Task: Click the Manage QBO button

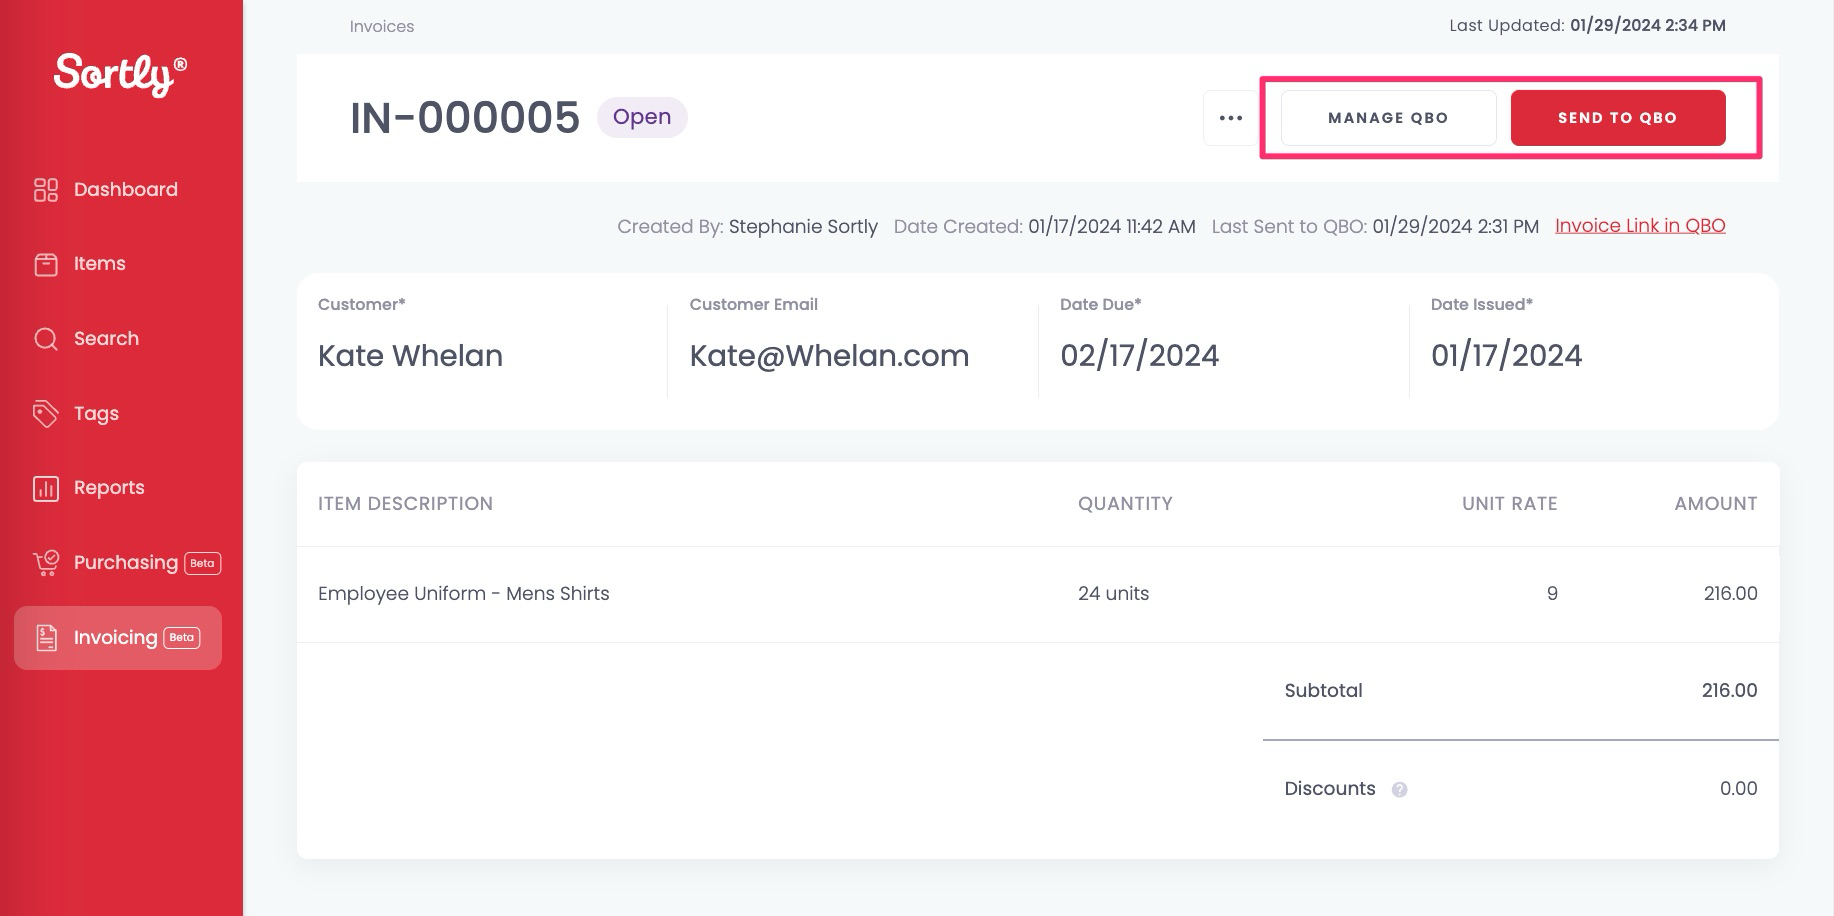Action: tap(1387, 117)
